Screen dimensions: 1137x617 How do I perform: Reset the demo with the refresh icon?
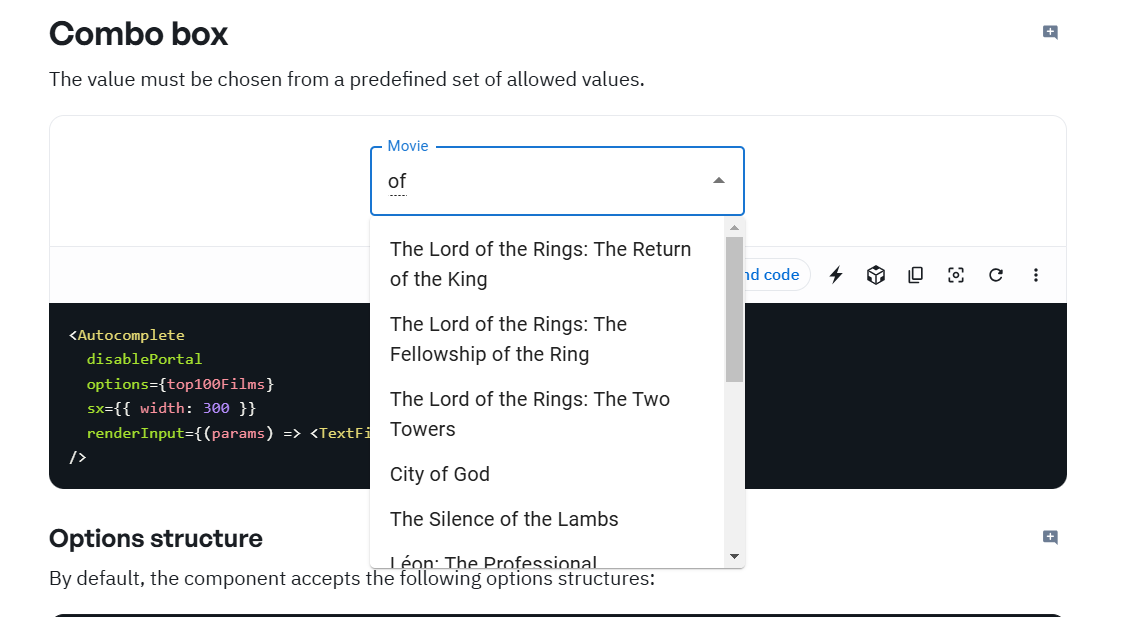(995, 275)
